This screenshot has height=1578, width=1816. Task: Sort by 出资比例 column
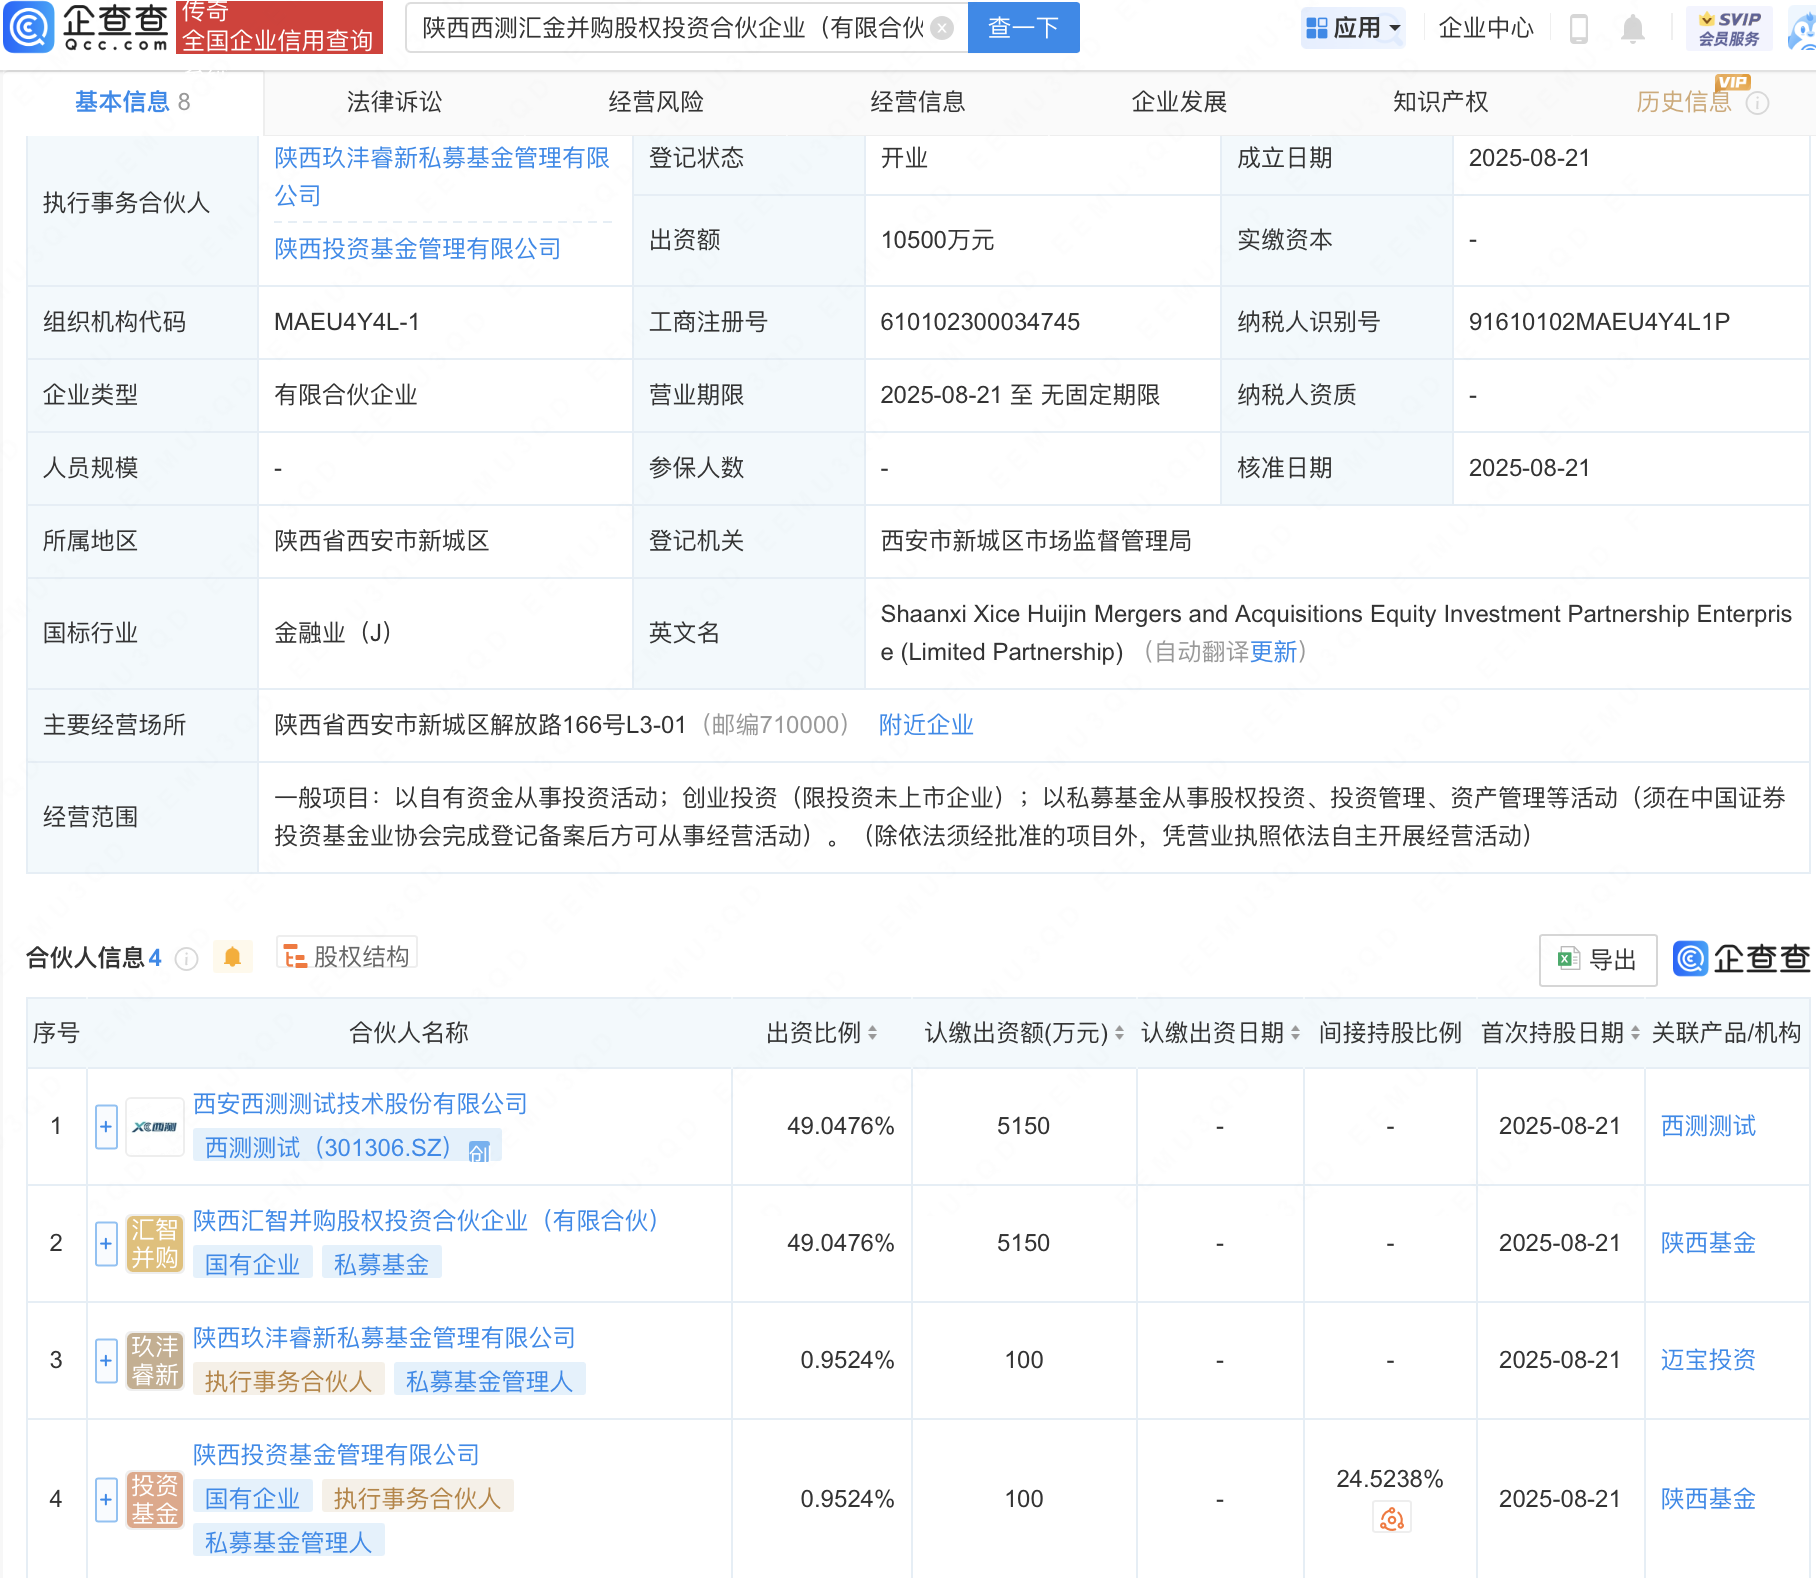872,1033
